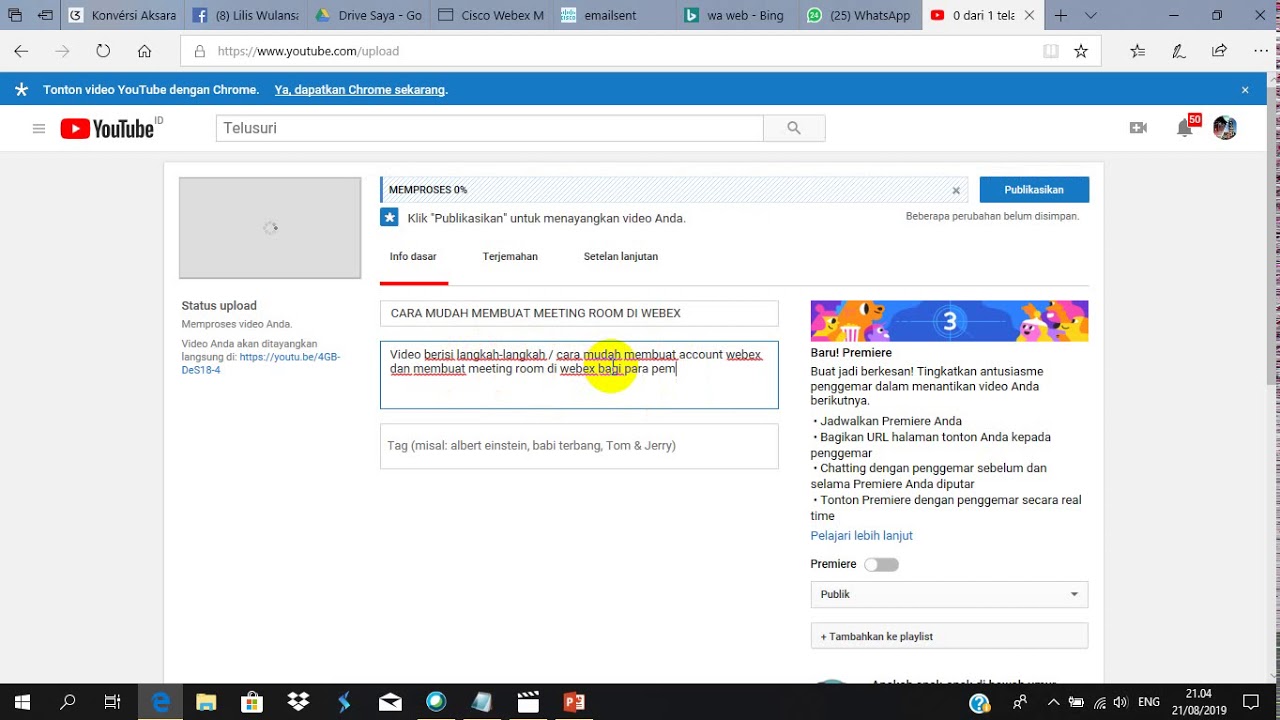Open the Windows Start menu

[x=21, y=702]
